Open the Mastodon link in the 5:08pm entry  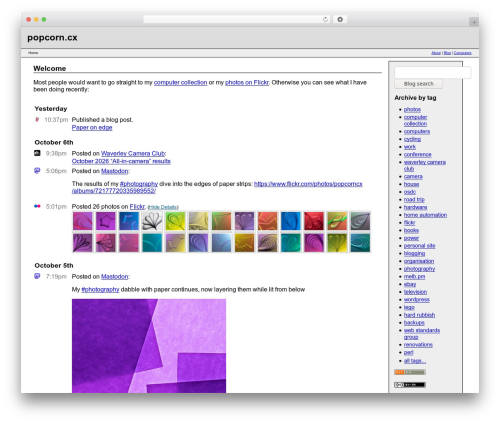[115, 171]
